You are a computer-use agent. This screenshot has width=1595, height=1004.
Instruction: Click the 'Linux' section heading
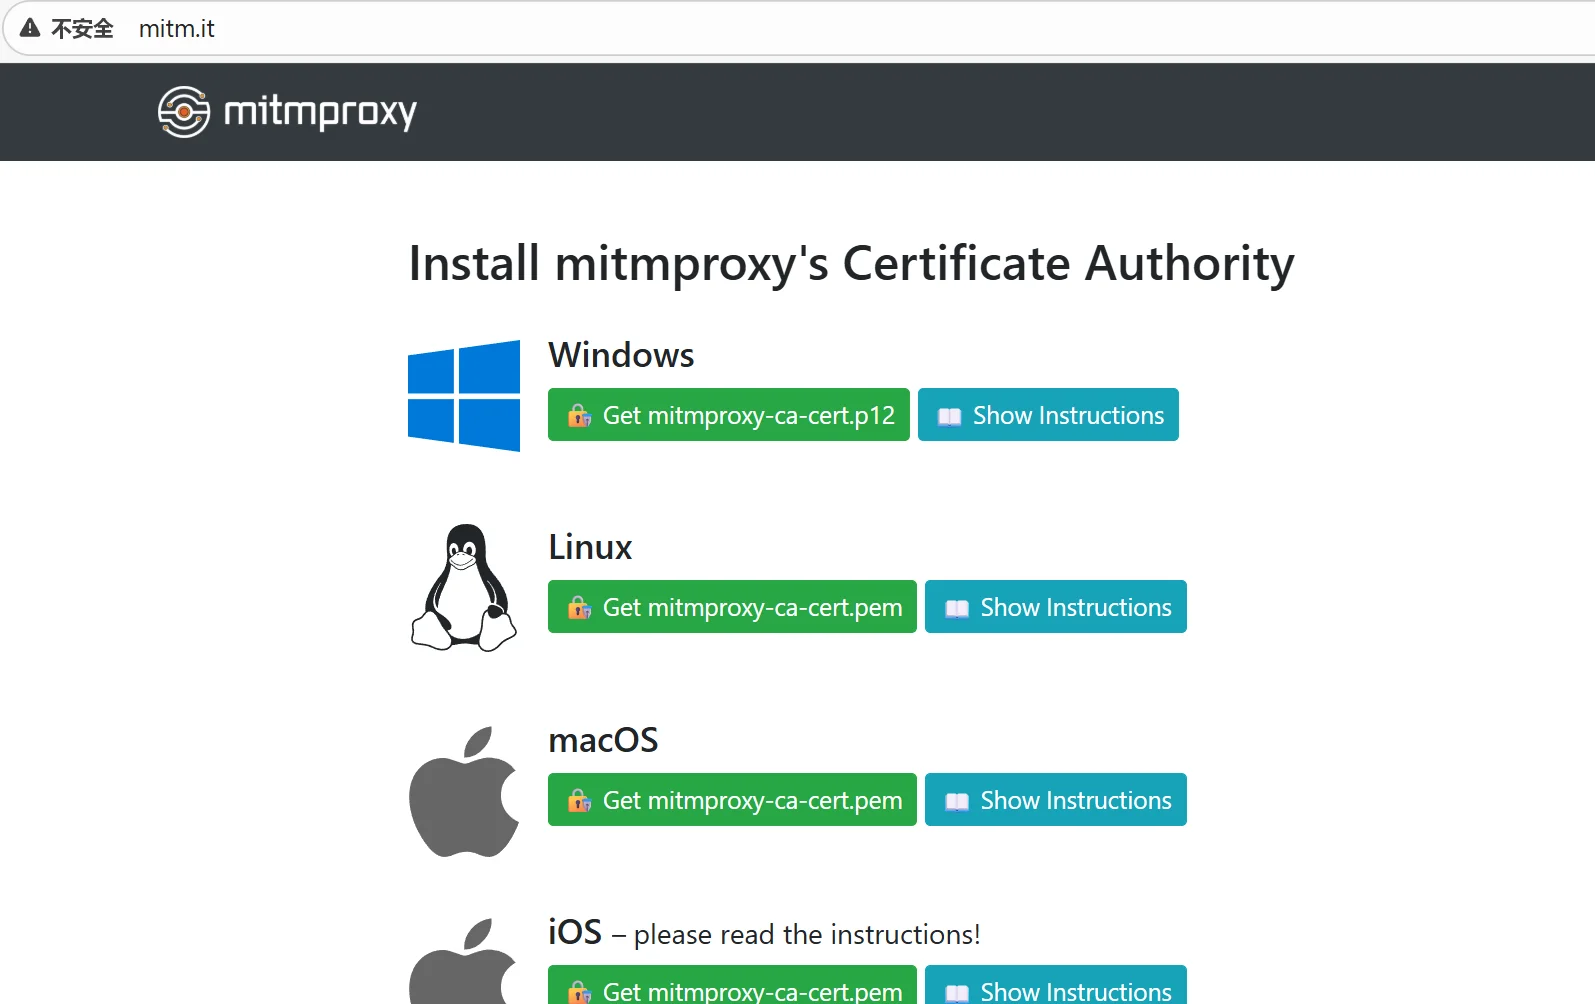(x=590, y=547)
